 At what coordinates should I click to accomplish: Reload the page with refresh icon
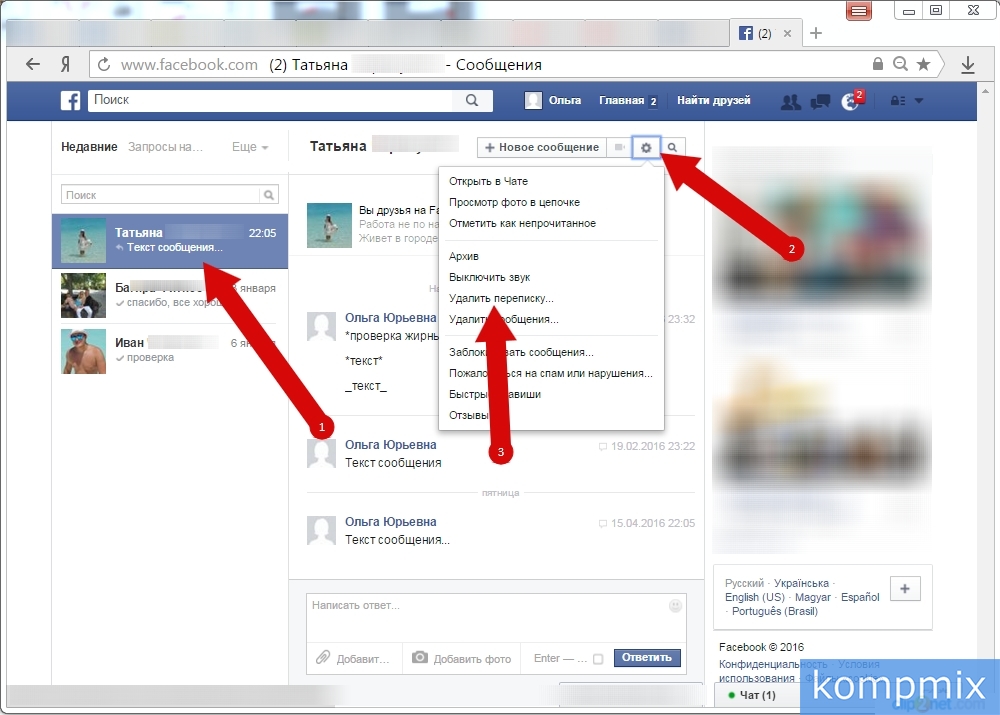104,64
